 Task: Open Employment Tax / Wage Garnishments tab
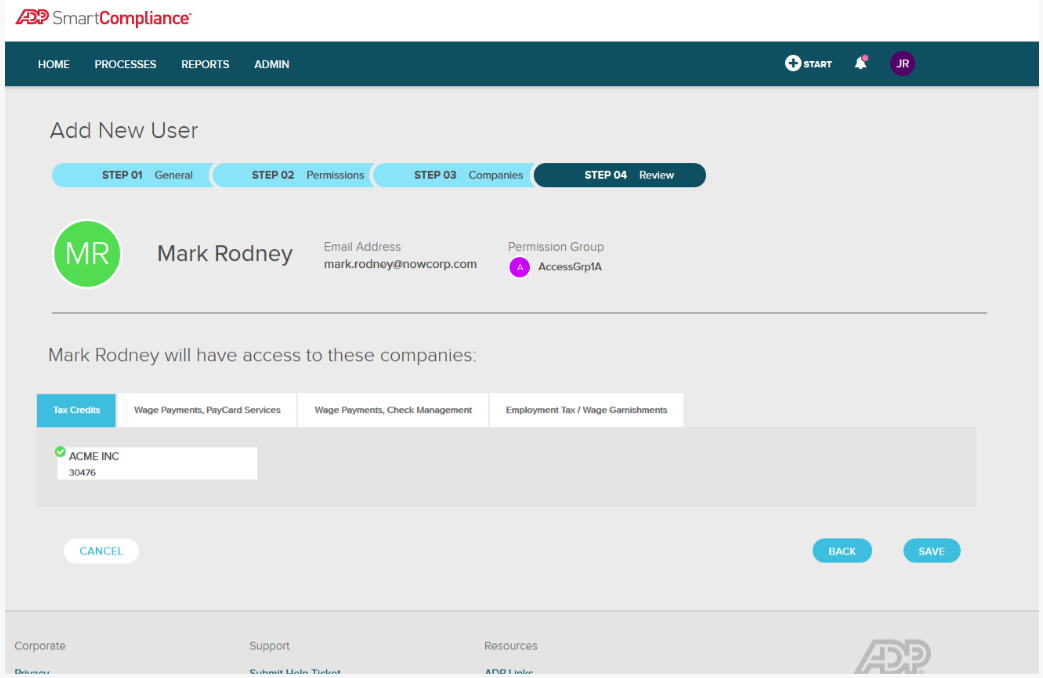pyautogui.click(x=586, y=410)
